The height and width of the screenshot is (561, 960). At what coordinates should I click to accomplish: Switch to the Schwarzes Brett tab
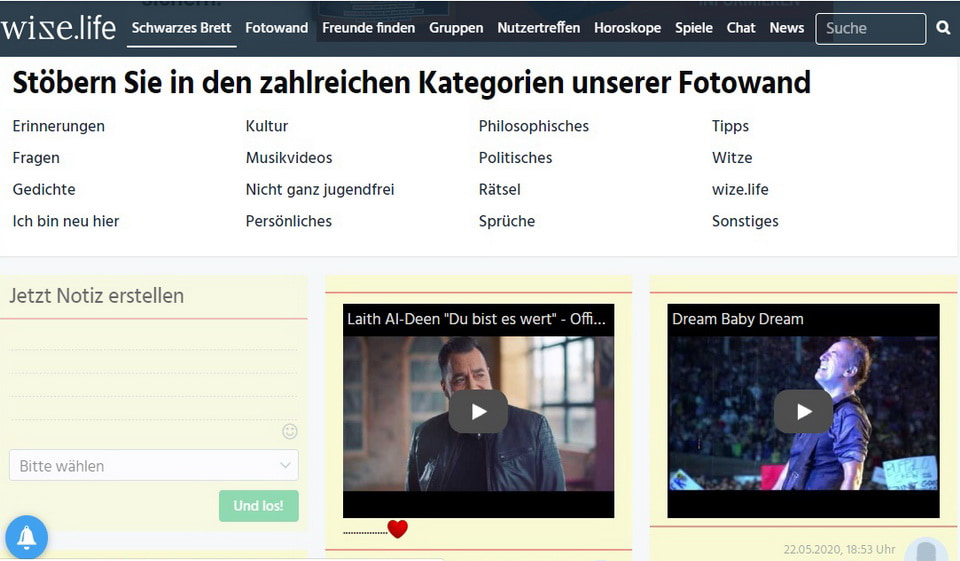pyautogui.click(x=181, y=28)
